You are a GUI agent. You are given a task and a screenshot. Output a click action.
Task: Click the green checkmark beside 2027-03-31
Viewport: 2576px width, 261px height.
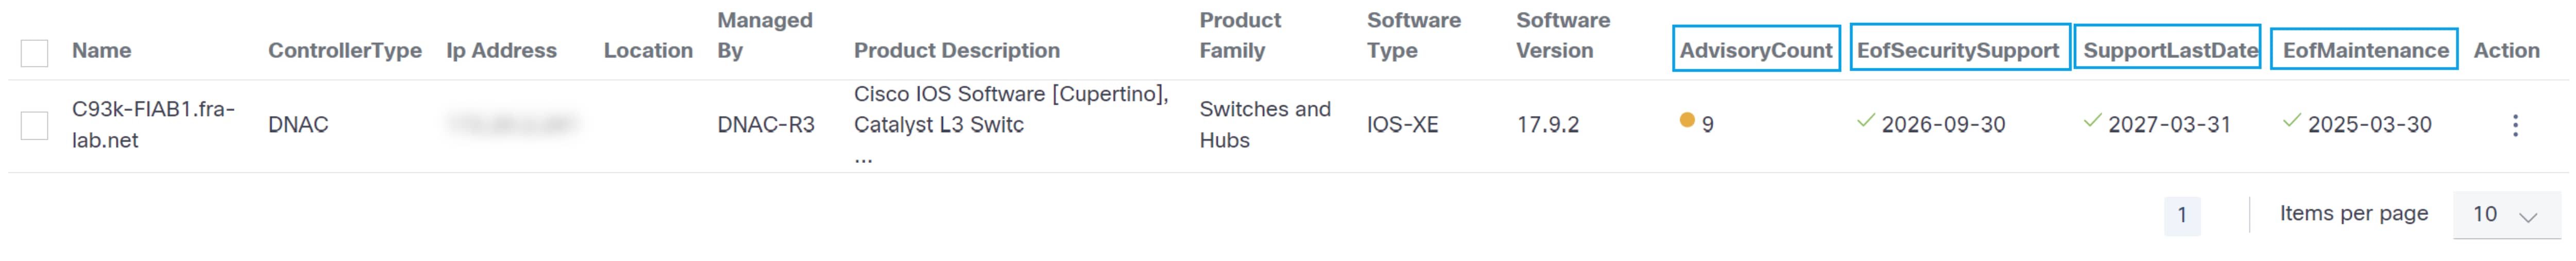pos(2091,121)
